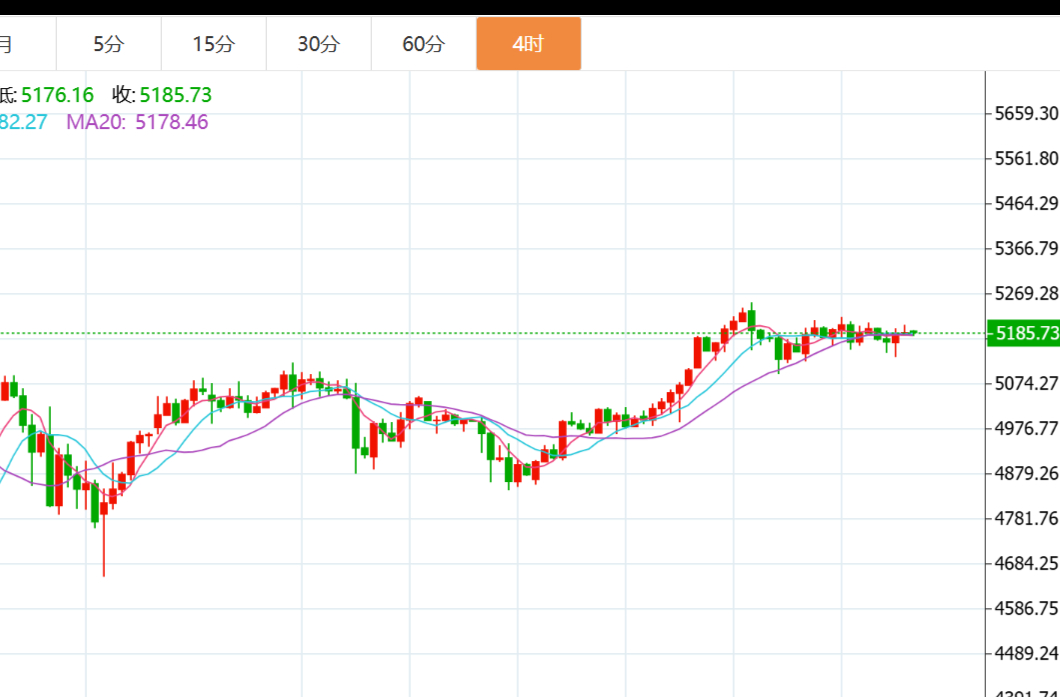Choose the 60分 timeframe tab

423,44
